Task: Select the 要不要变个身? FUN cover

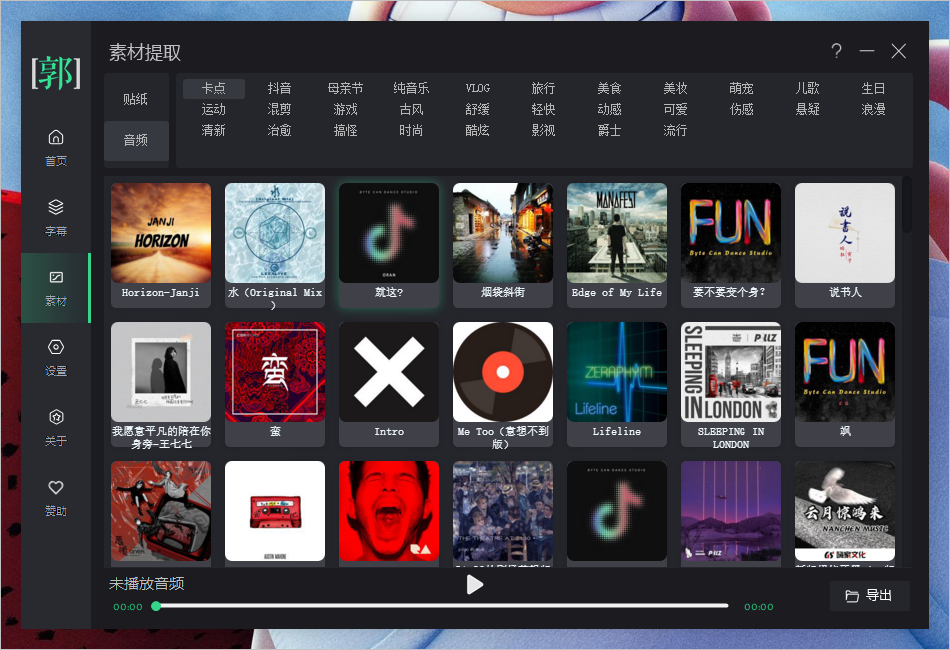Action: click(731, 233)
